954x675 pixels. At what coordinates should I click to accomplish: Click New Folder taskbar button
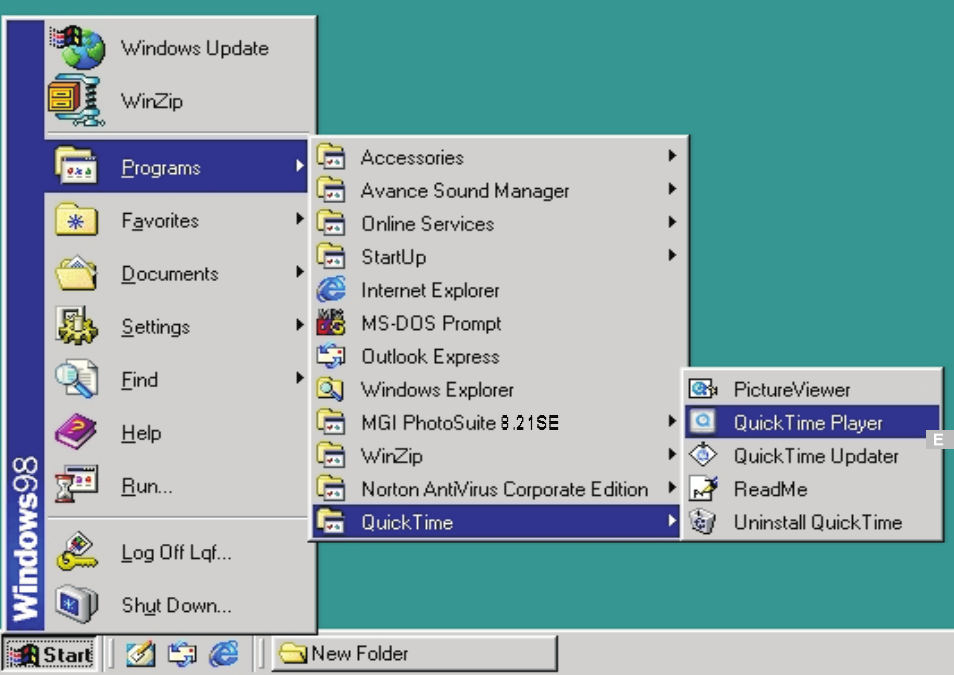coord(414,654)
